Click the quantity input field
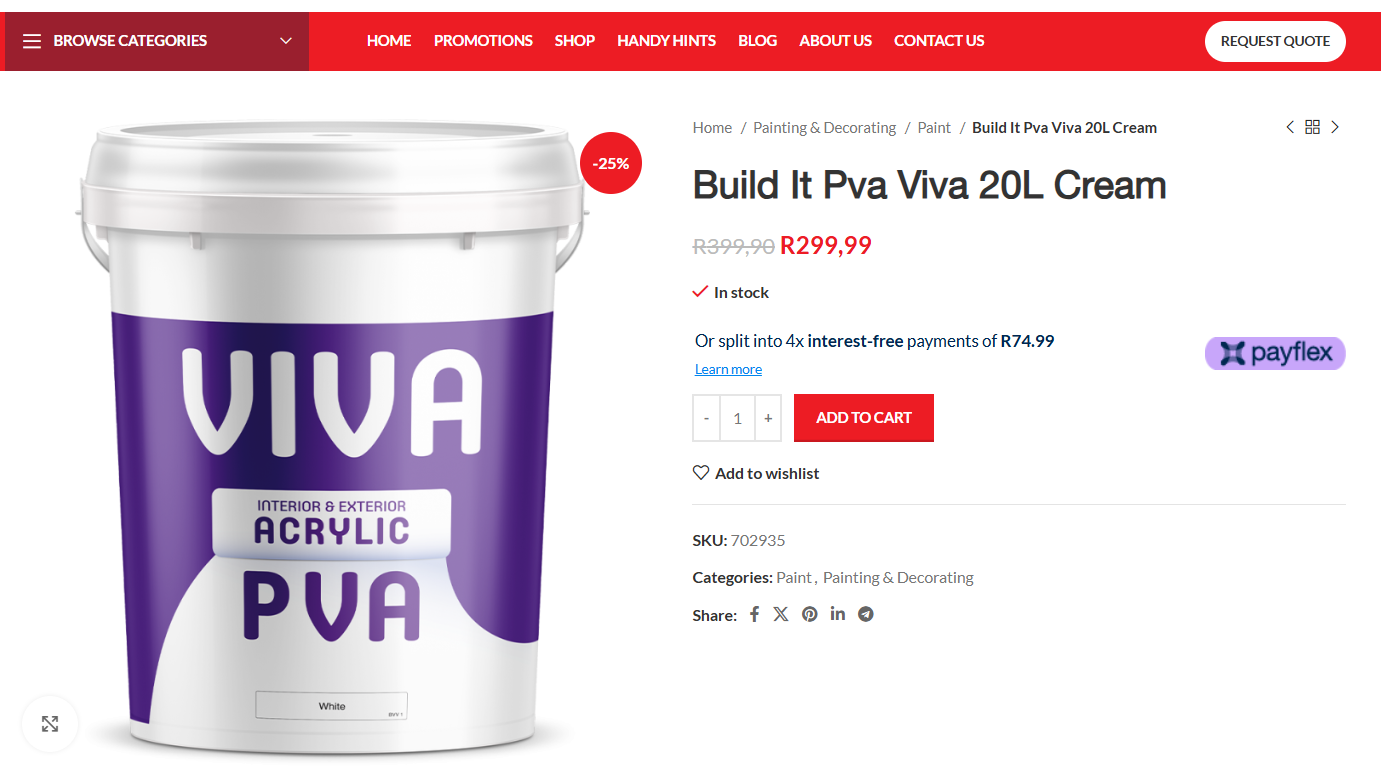Screen dimensions: 1381x777 coord(738,418)
